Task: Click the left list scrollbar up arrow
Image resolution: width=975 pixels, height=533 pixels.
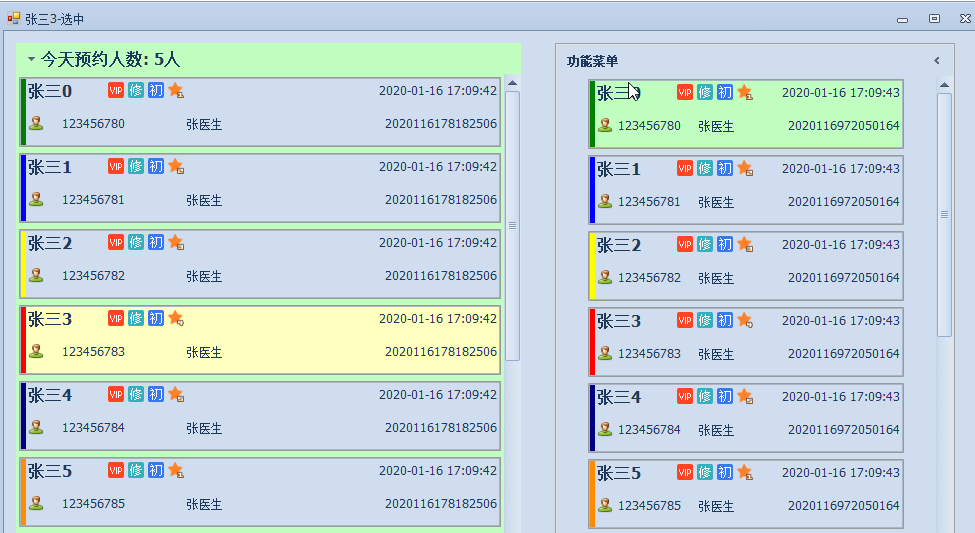Action: coord(512,83)
